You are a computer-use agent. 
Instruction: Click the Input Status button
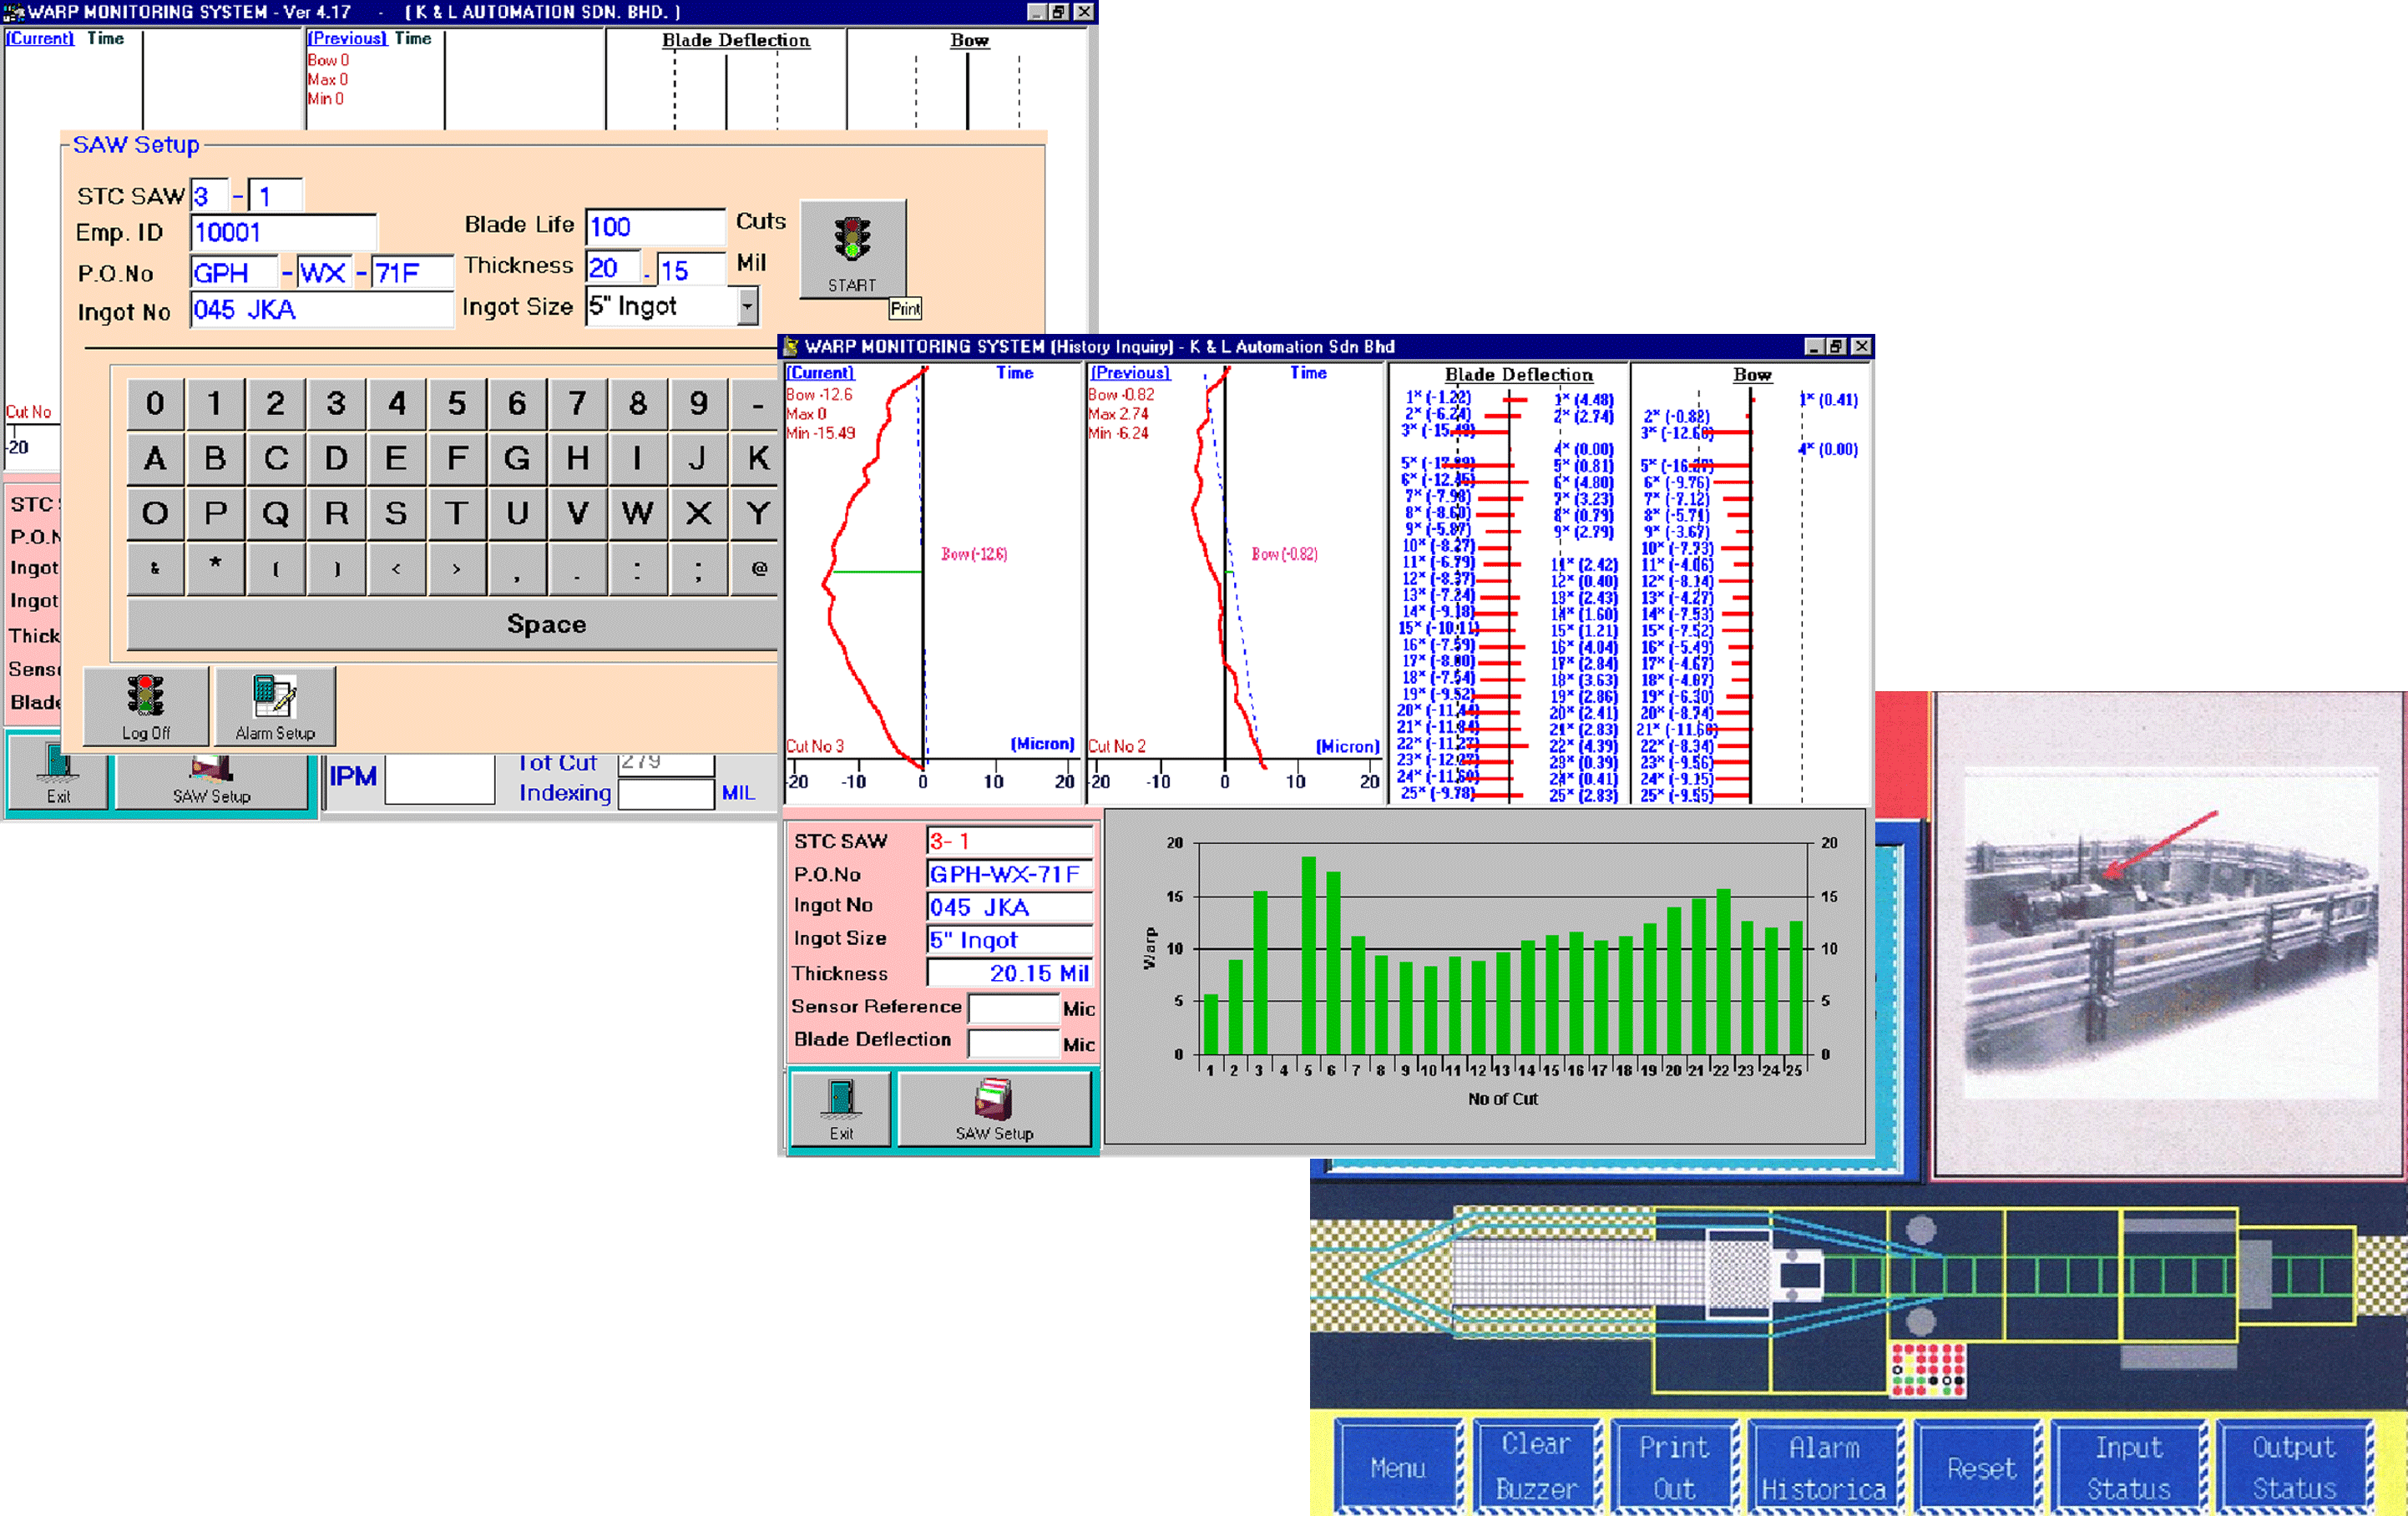coord(2128,1467)
